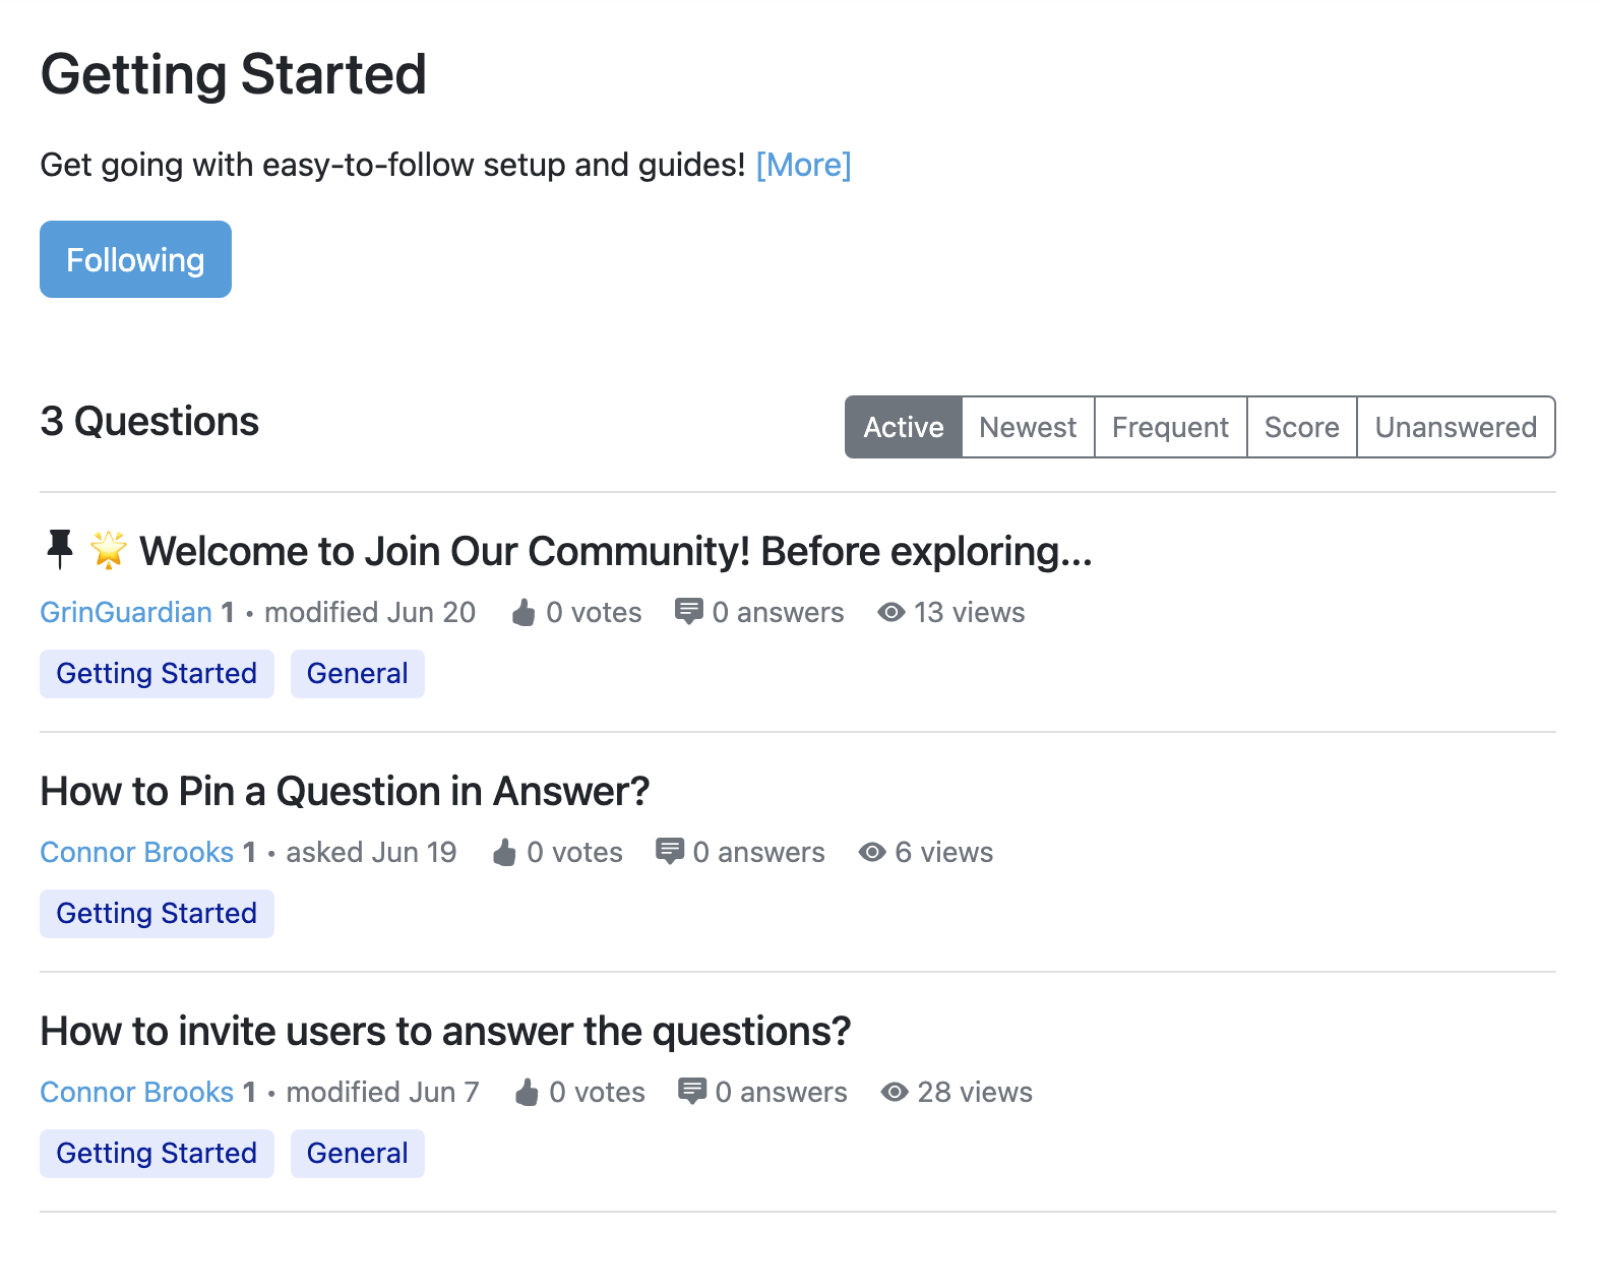Click the star emoji in the Welcome title
This screenshot has width=1600, height=1263.
tap(108, 550)
